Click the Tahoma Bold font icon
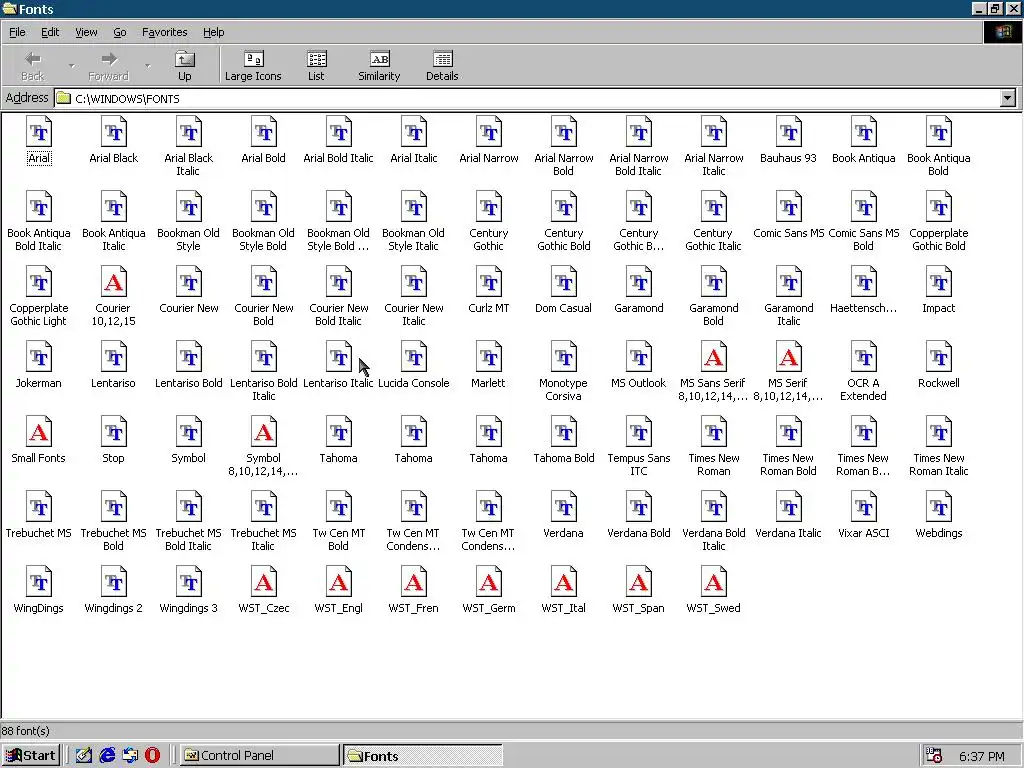The image size is (1024, 768). [564, 433]
